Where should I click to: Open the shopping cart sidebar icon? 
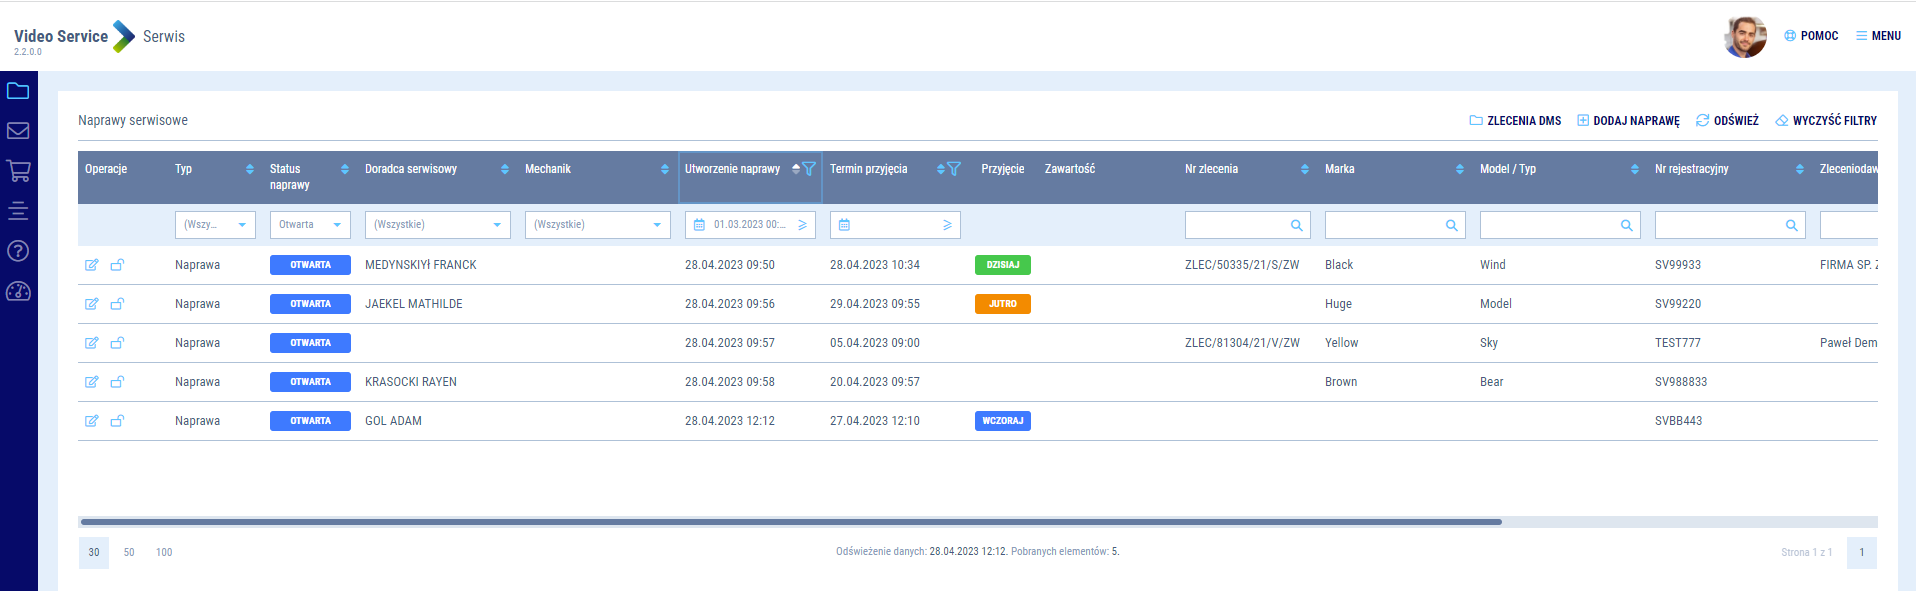pyautogui.click(x=18, y=171)
